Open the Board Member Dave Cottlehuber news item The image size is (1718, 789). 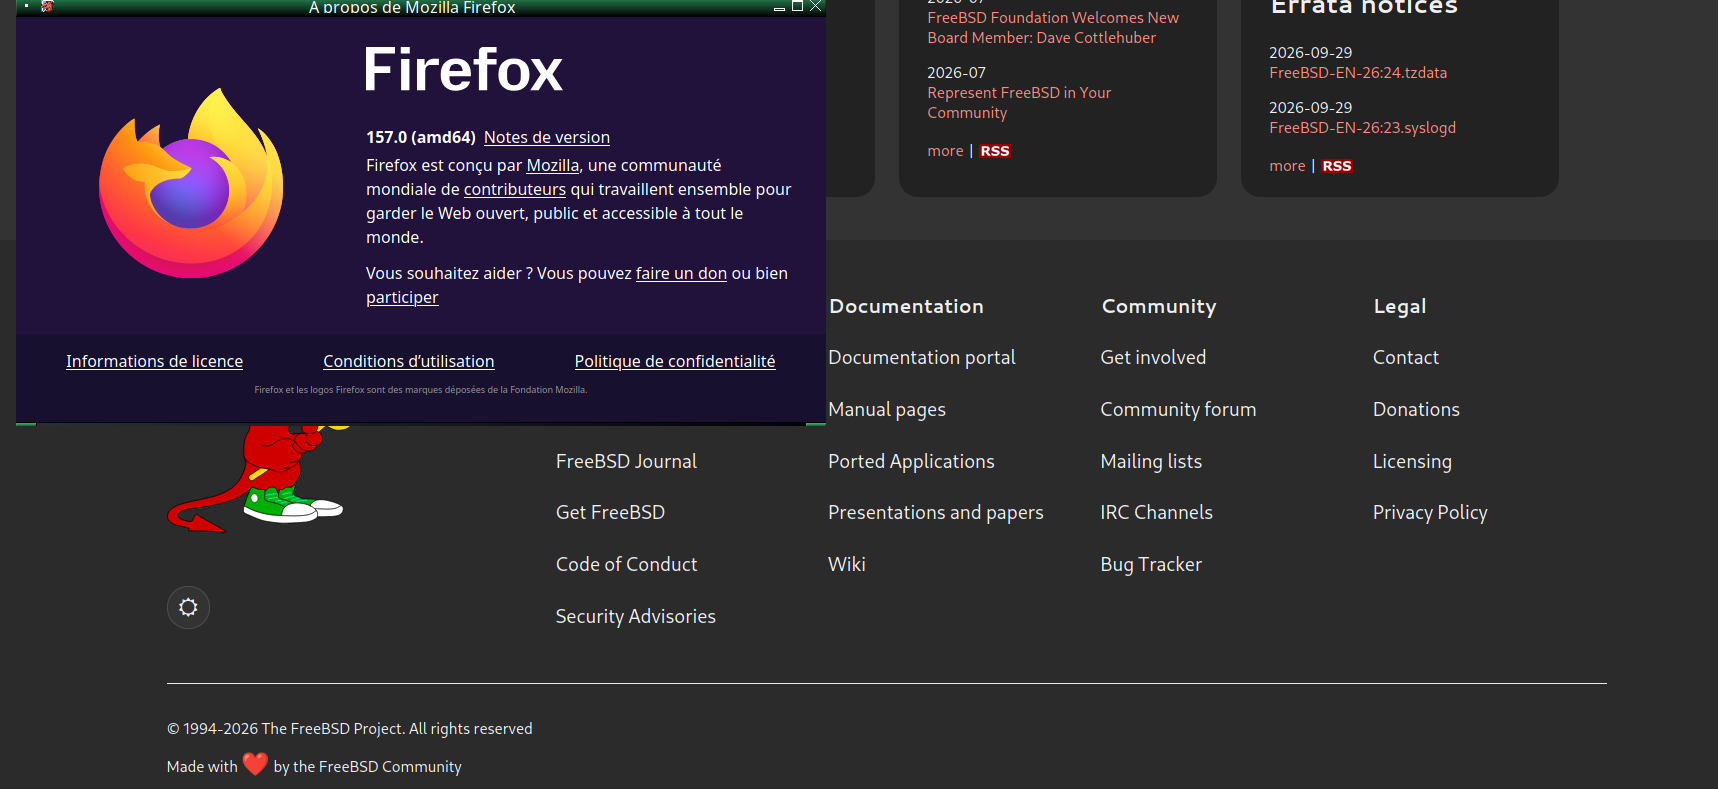[1053, 28]
